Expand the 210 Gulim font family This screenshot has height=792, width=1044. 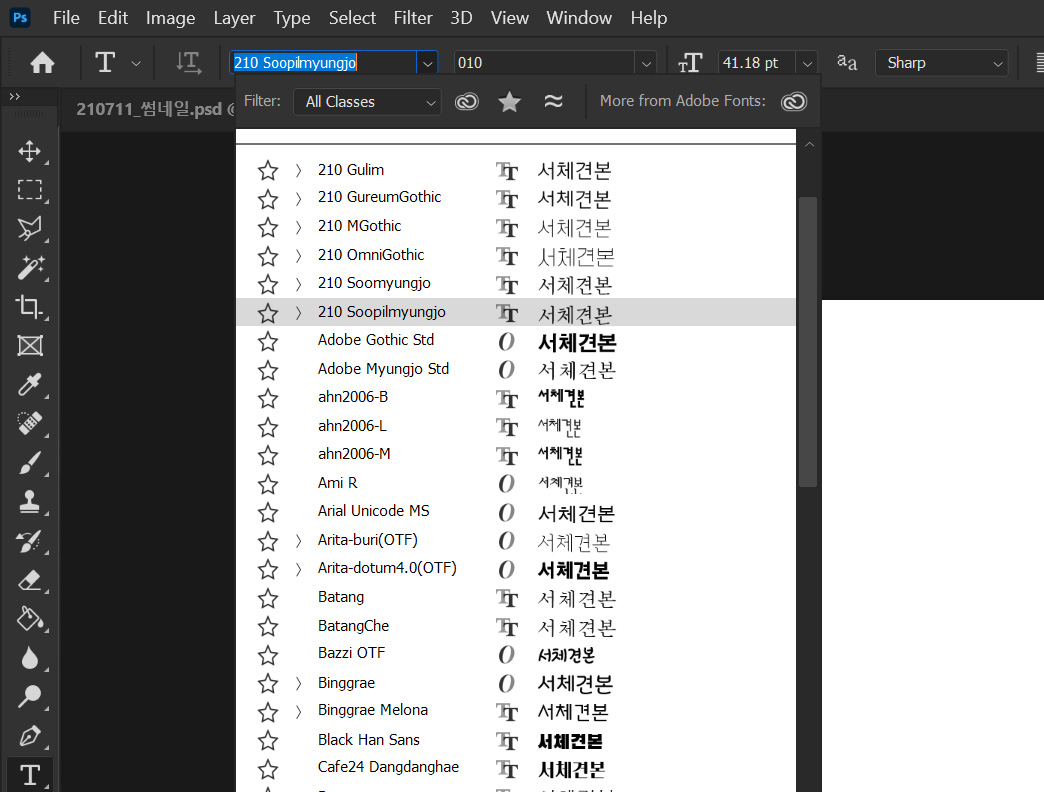[x=298, y=170]
